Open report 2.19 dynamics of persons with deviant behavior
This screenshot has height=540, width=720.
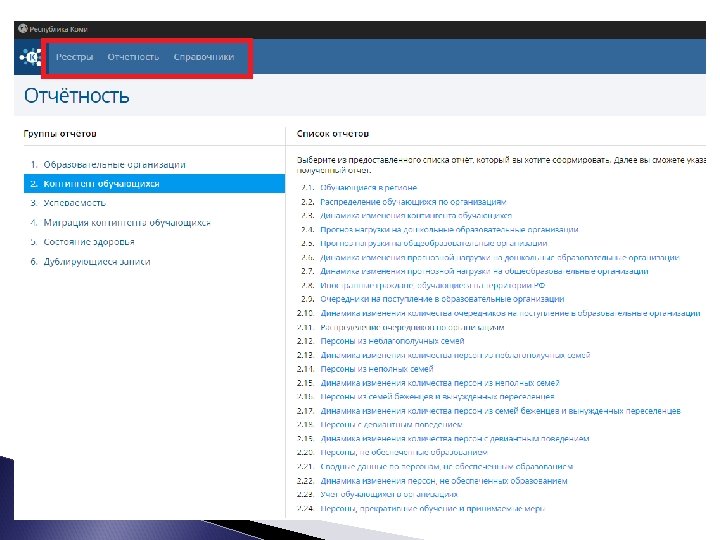click(455, 439)
